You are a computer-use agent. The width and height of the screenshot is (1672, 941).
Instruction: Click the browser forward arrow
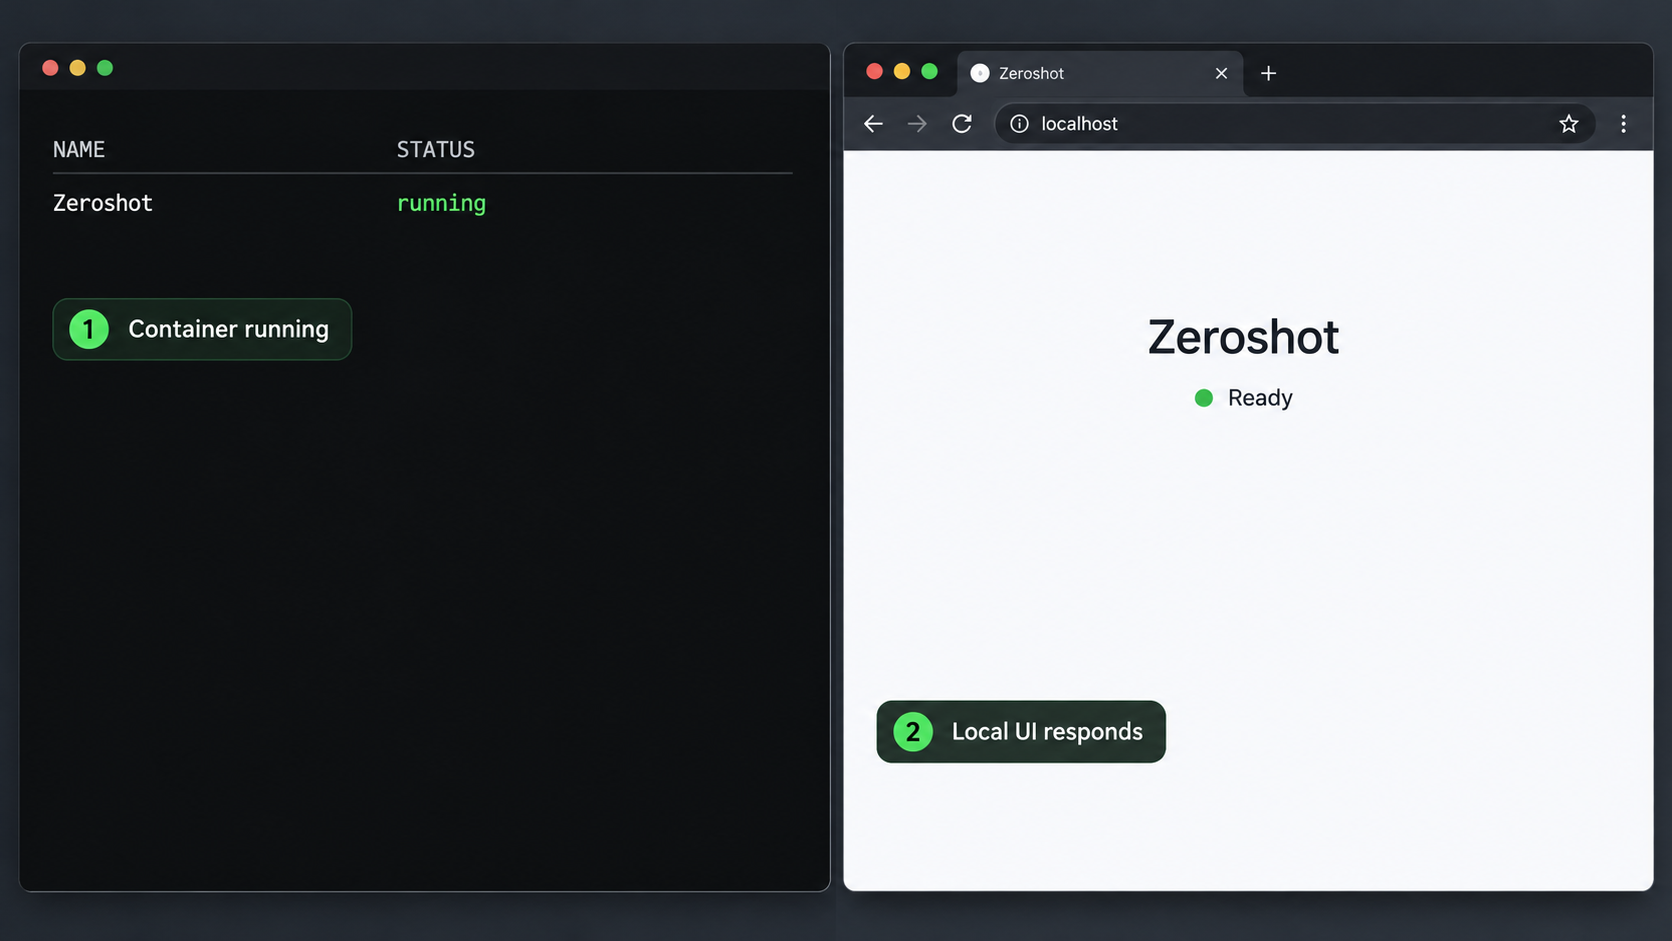(x=917, y=124)
